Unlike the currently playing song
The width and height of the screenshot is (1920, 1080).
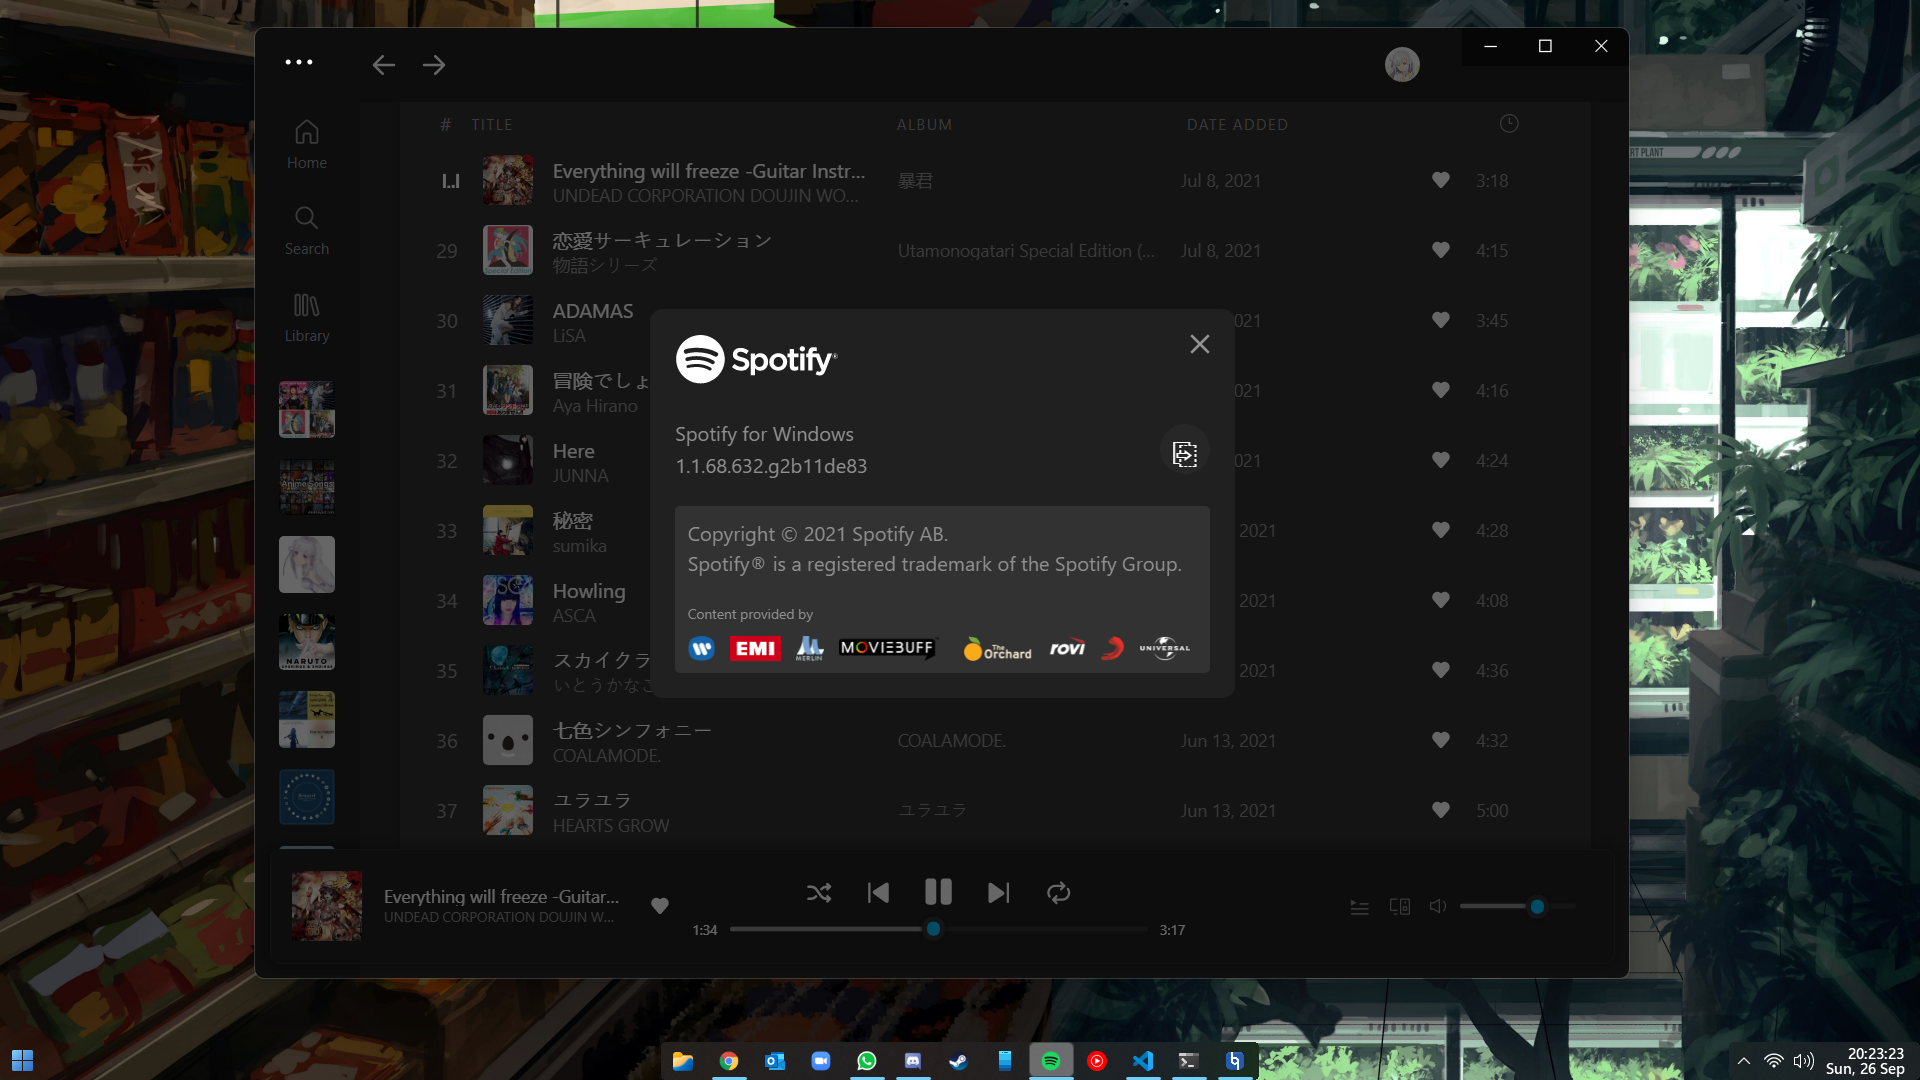(x=659, y=905)
